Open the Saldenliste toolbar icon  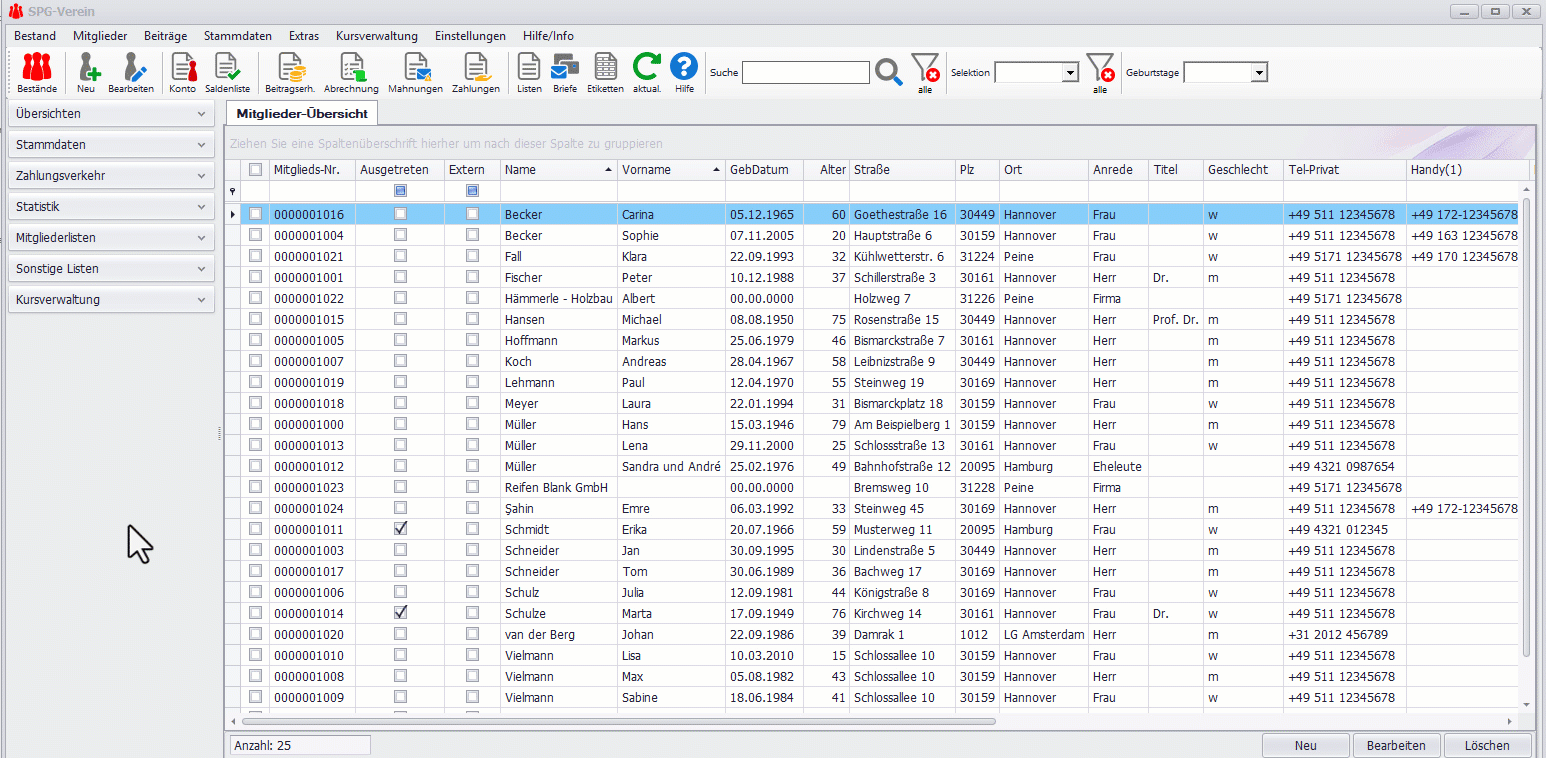pos(227,68)
